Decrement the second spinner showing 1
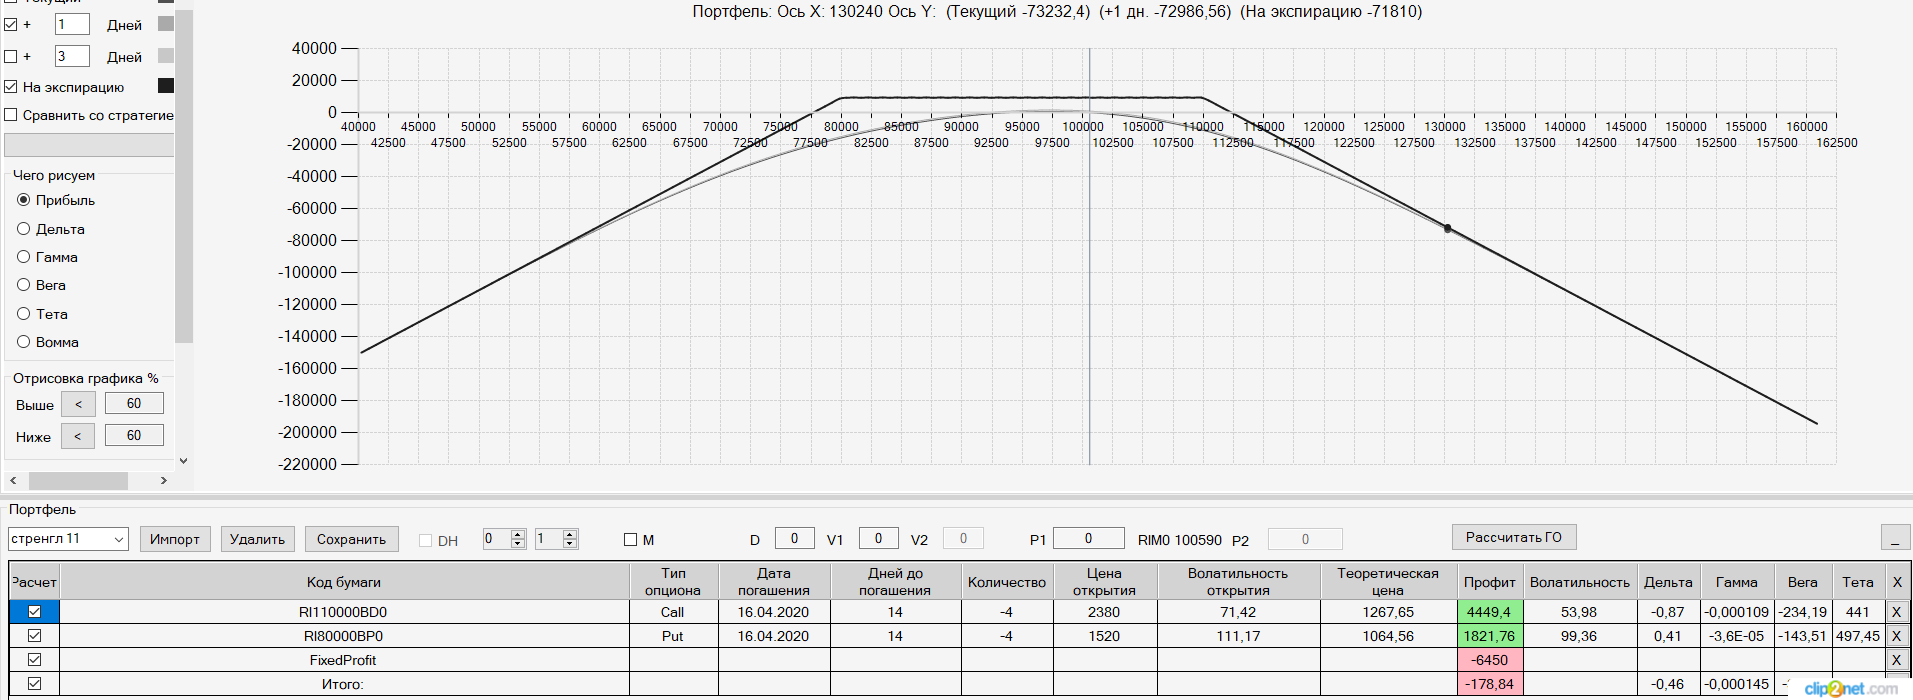The image size is (1913, 700). 570,544
